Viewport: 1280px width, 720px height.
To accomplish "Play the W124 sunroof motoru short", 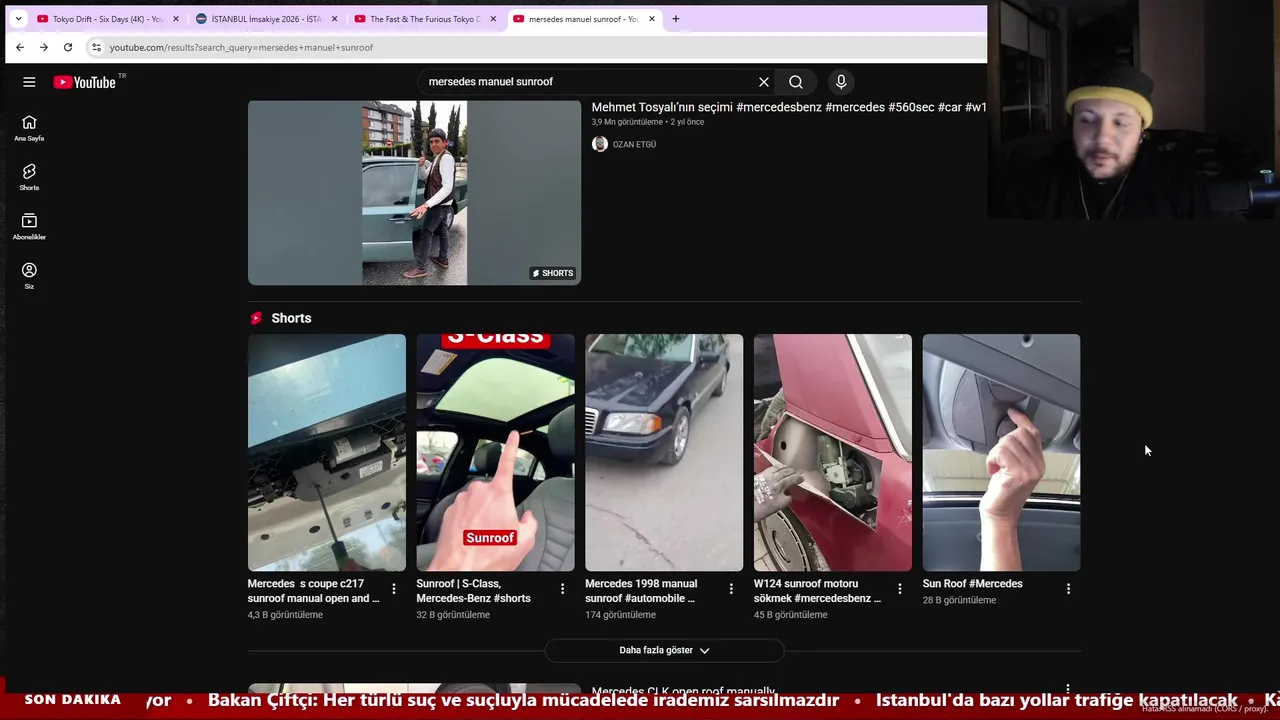I will (x=833, y=452).
